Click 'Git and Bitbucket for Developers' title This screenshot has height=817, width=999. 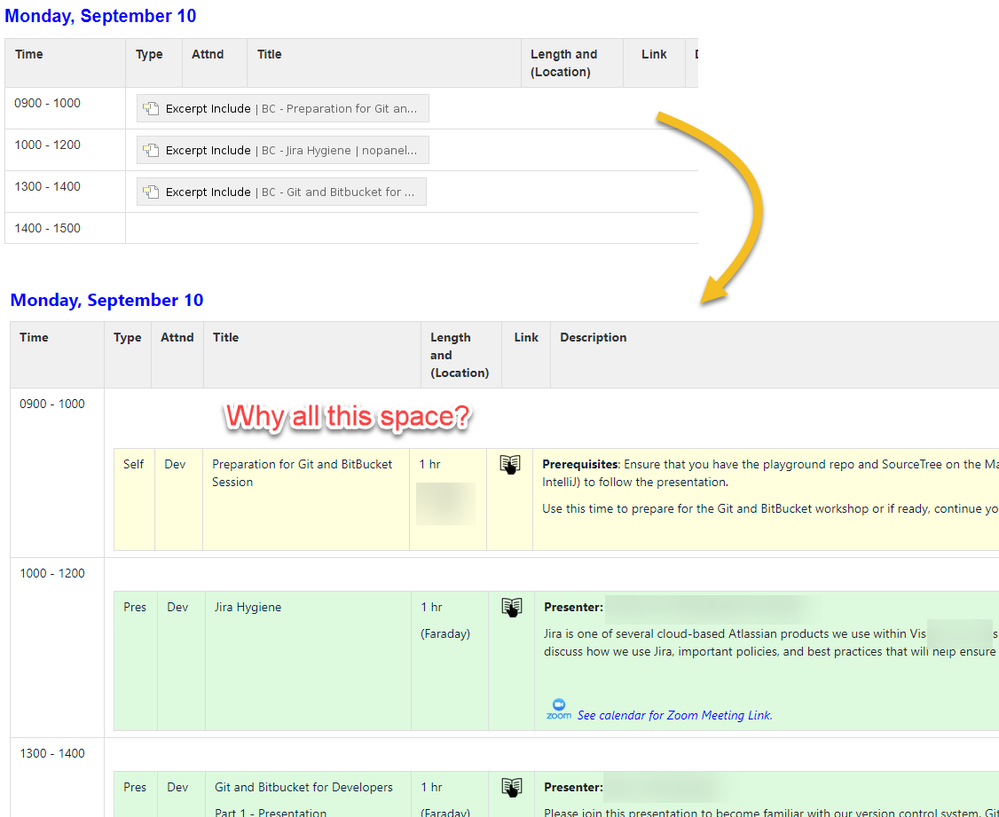(303, 787)
